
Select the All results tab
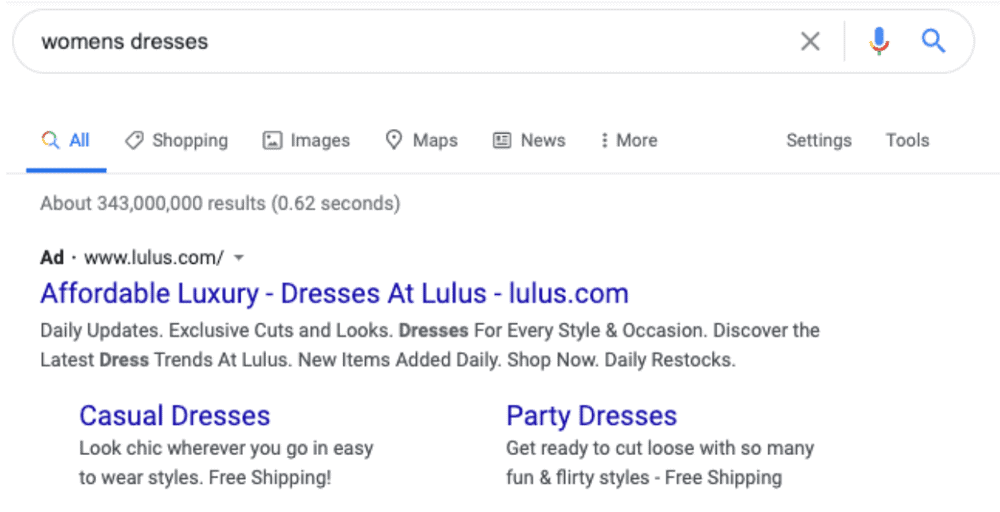[66, 140]
